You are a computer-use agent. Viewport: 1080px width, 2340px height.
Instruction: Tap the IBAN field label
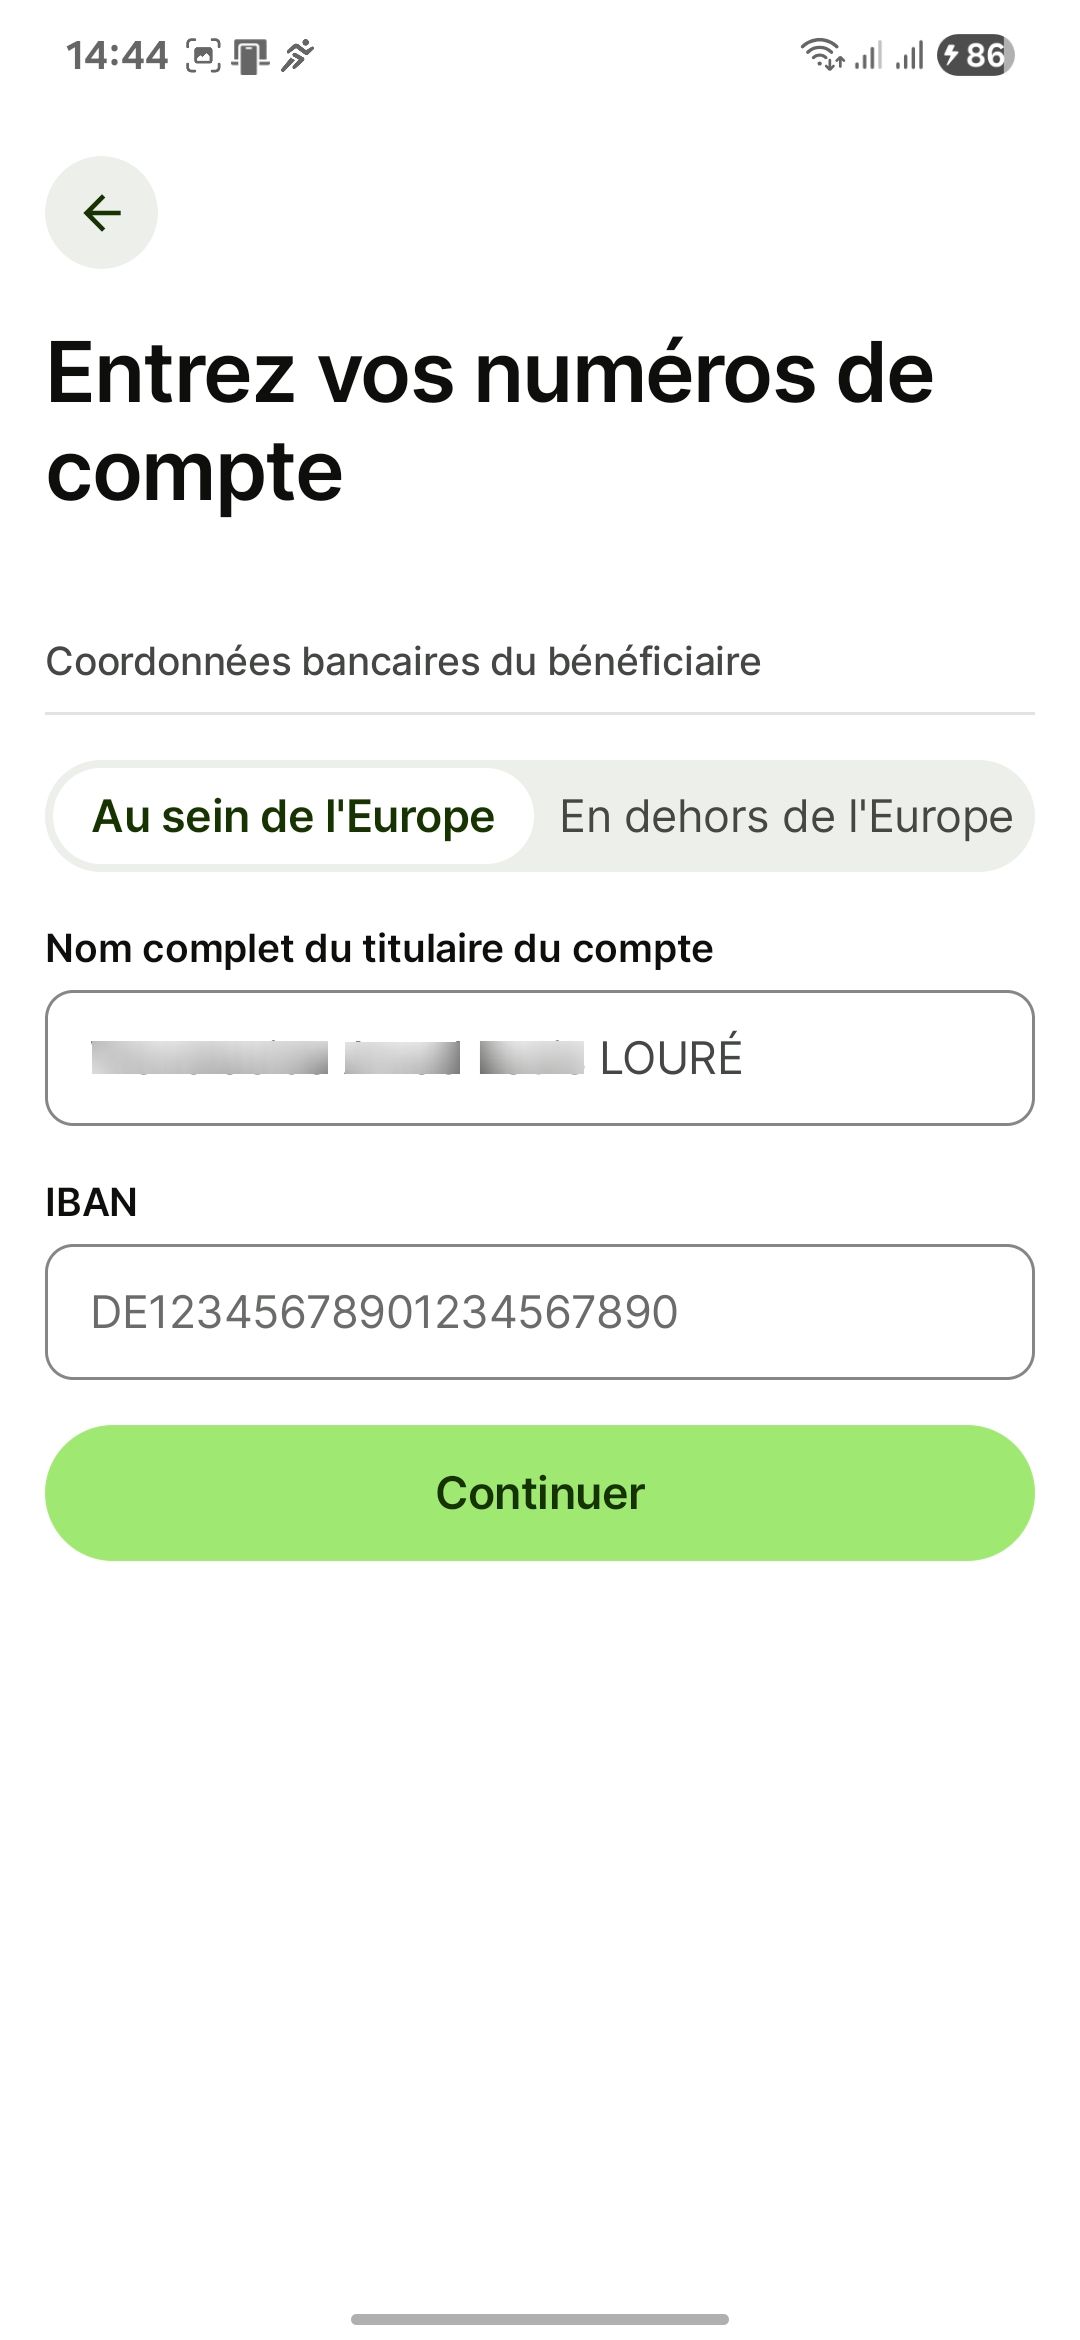[91, 1202]
